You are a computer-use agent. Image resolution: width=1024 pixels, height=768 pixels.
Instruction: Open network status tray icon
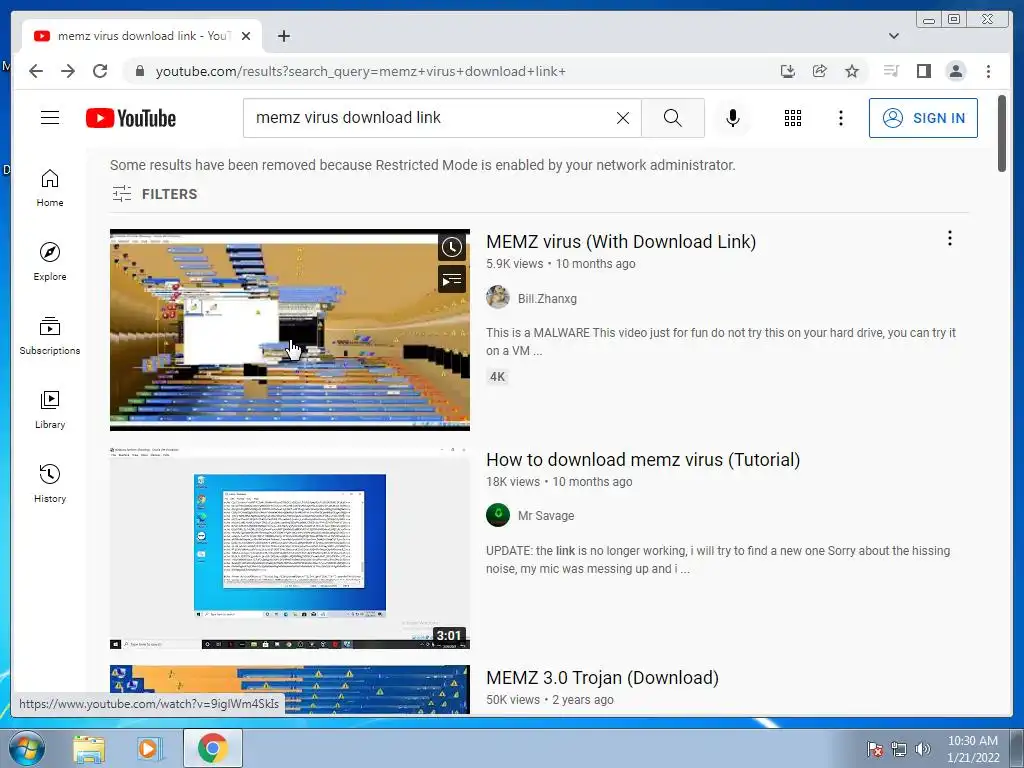(x=899, y=749)
